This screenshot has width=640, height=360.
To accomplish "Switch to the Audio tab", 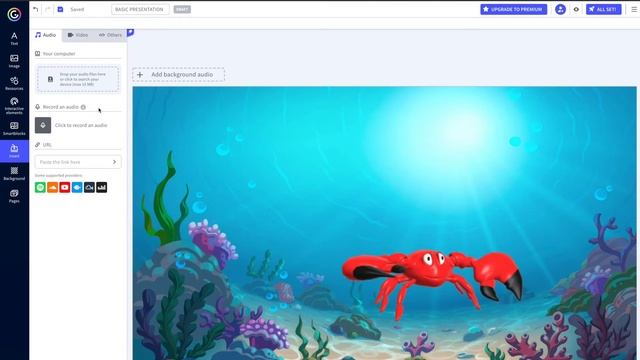I will coord(45,35).
